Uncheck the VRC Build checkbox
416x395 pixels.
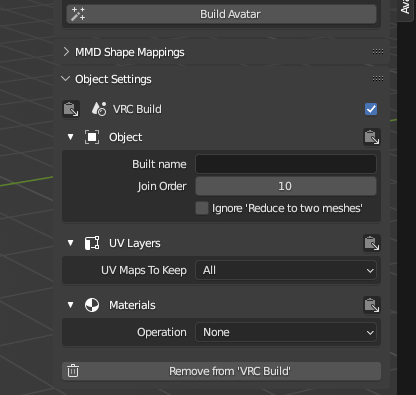point(371,109)
